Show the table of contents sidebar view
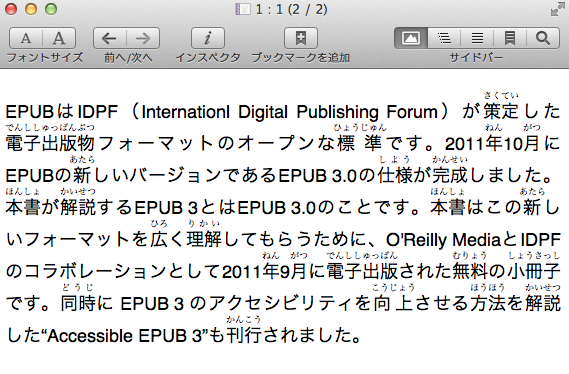The height and width of the screenshot is (374, 569). [x=444, y=38]
